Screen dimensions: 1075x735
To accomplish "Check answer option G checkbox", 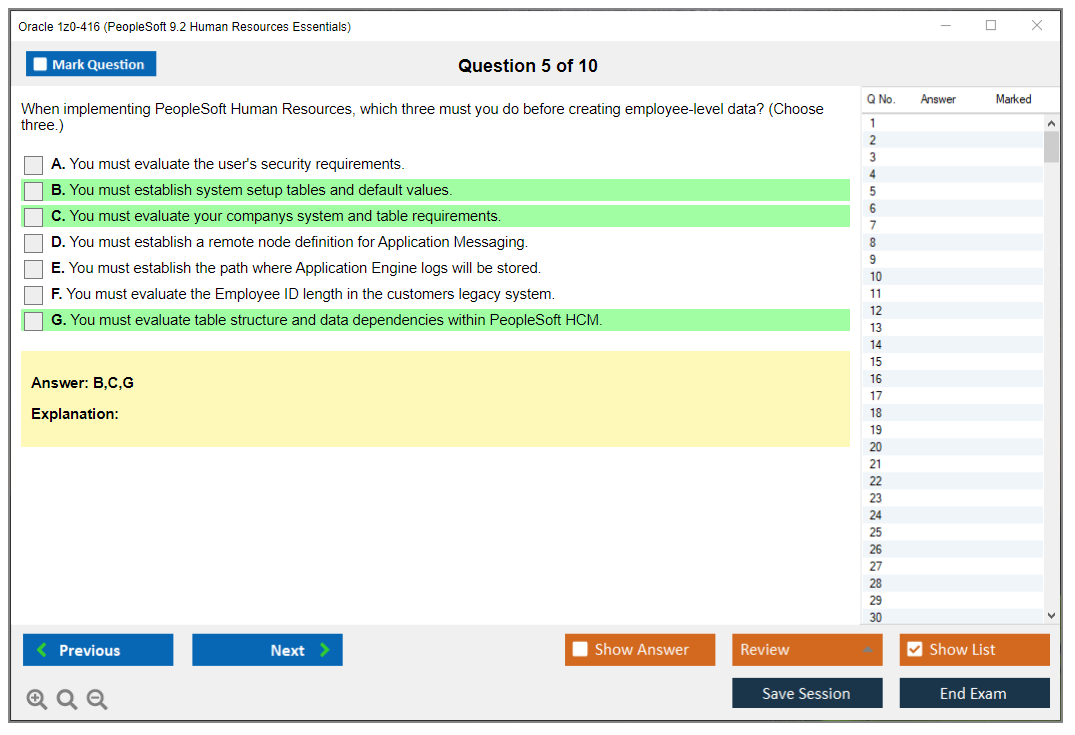I will coord(33,320).
